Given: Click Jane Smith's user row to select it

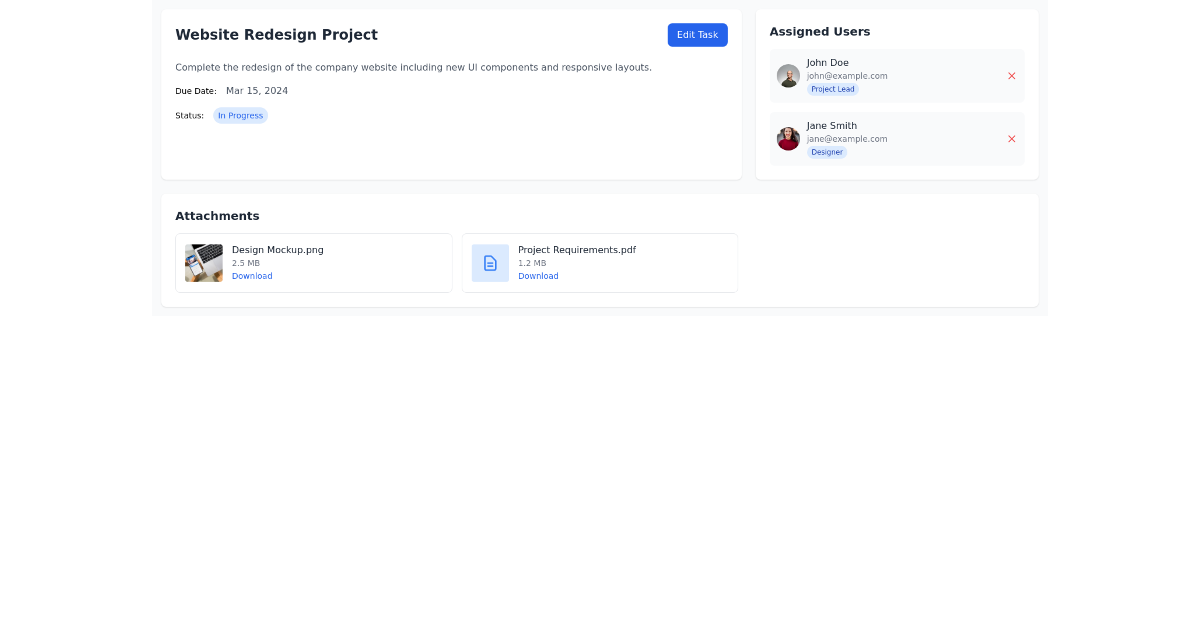Looking at the screenshot, I should (x=896, y=138).
